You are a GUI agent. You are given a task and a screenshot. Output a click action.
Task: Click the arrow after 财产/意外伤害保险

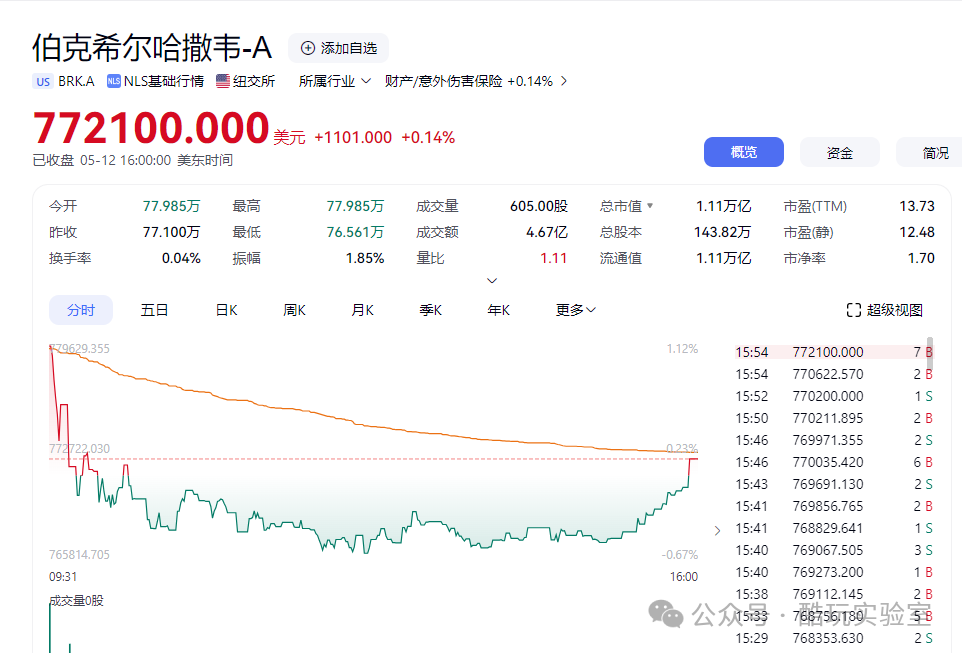pyautogui.click(x=564, y=81)
